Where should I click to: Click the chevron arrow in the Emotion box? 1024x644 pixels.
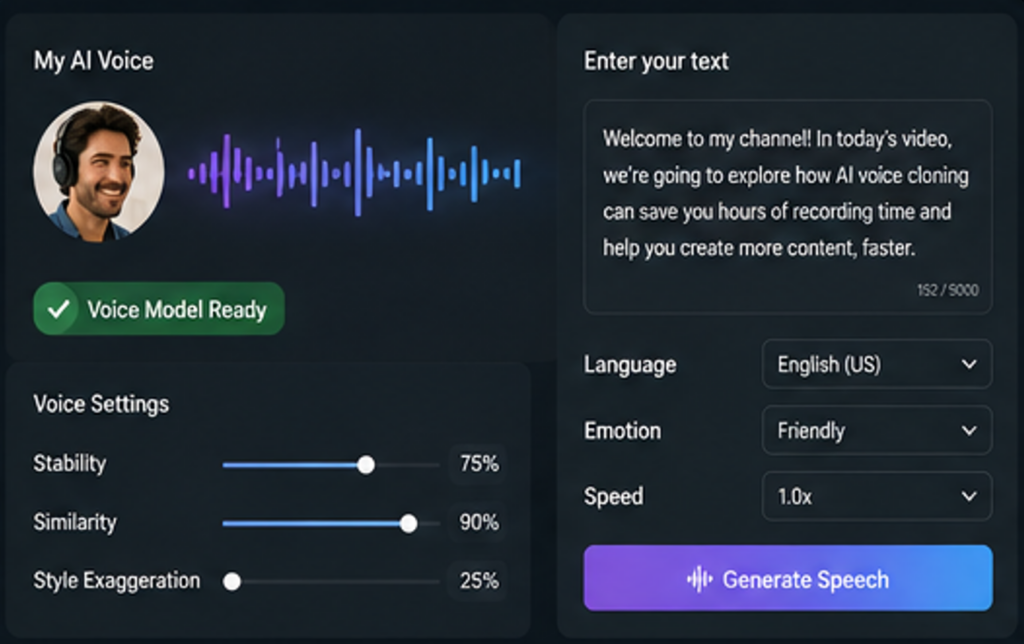tap(969, 430)
